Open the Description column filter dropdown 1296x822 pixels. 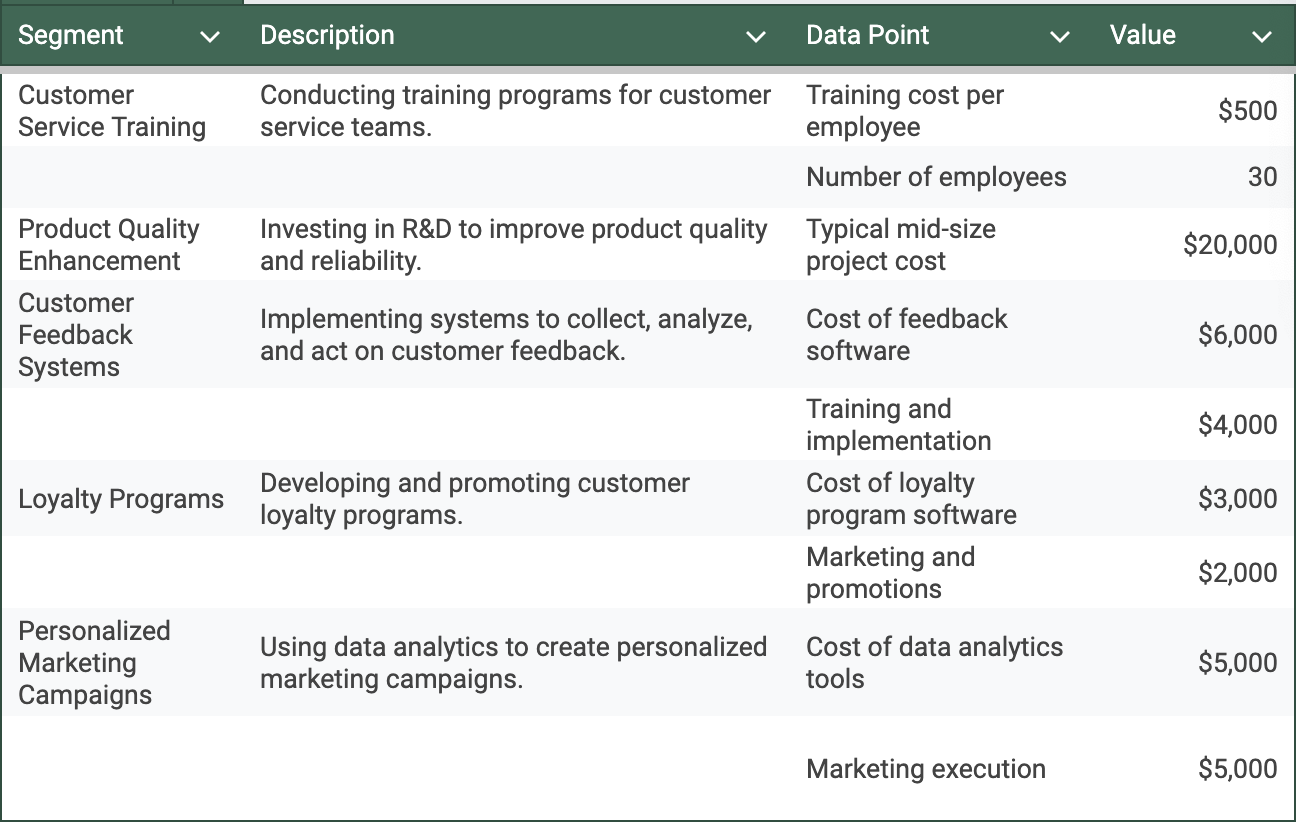(756, 37)
